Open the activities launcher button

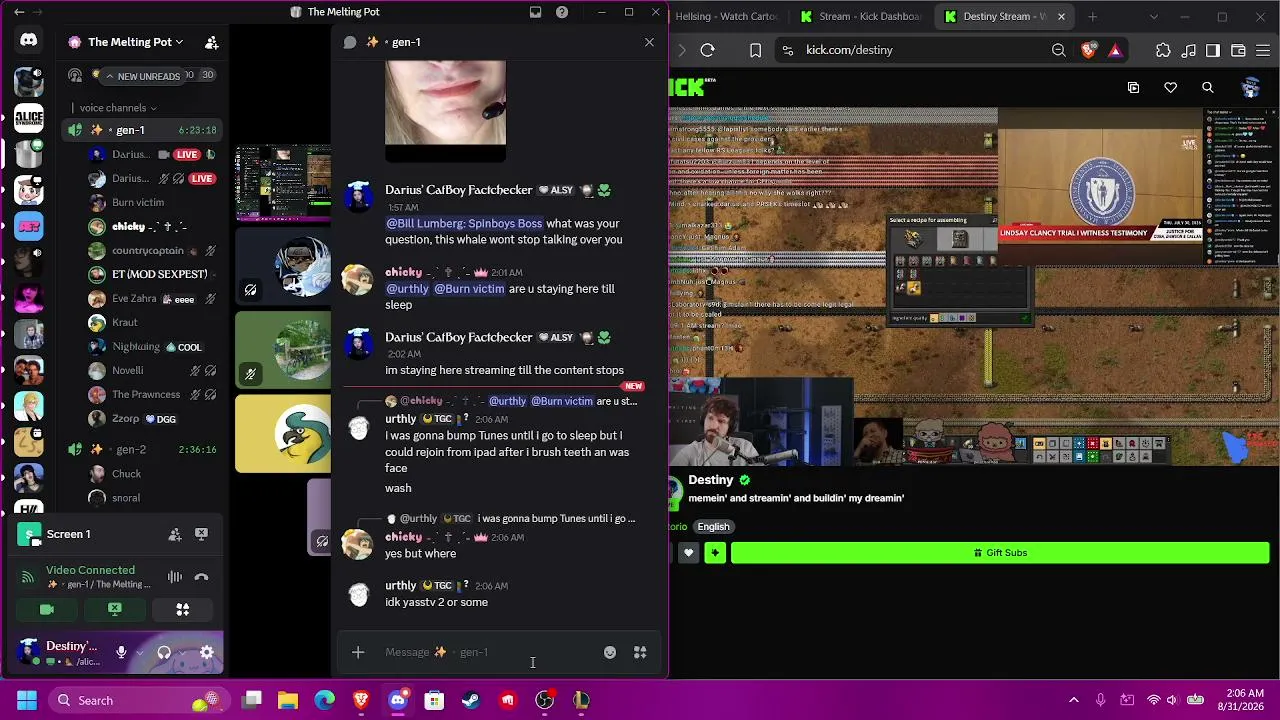point(183,609)
